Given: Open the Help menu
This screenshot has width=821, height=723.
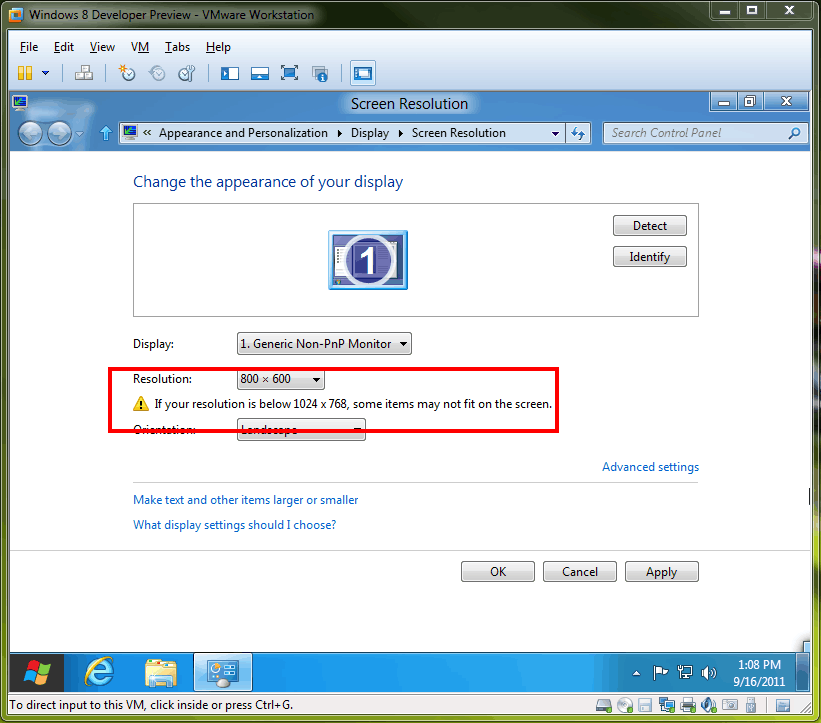Looking at the screenshot, I should click(218, 47).
